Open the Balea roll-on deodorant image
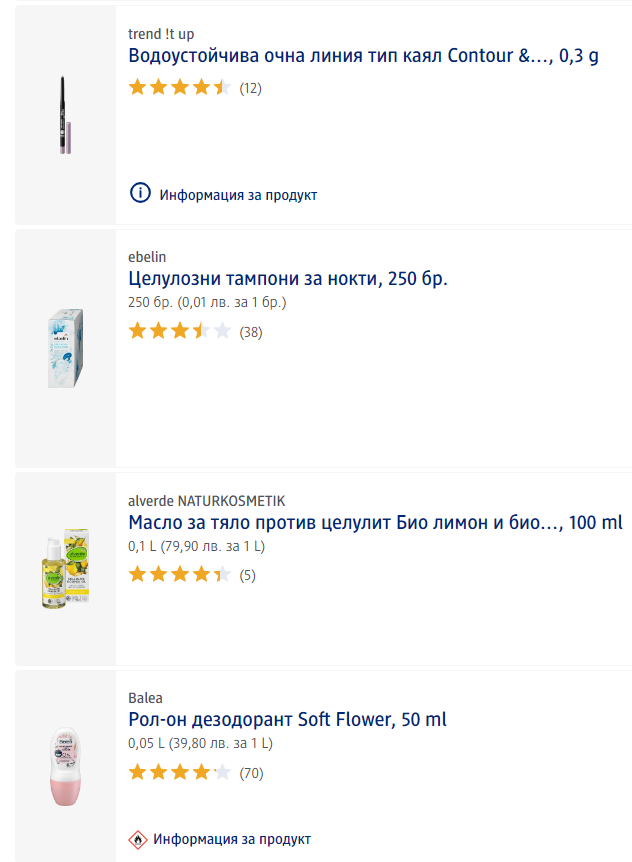The image size is (632, 862). (x=66, y=766)
